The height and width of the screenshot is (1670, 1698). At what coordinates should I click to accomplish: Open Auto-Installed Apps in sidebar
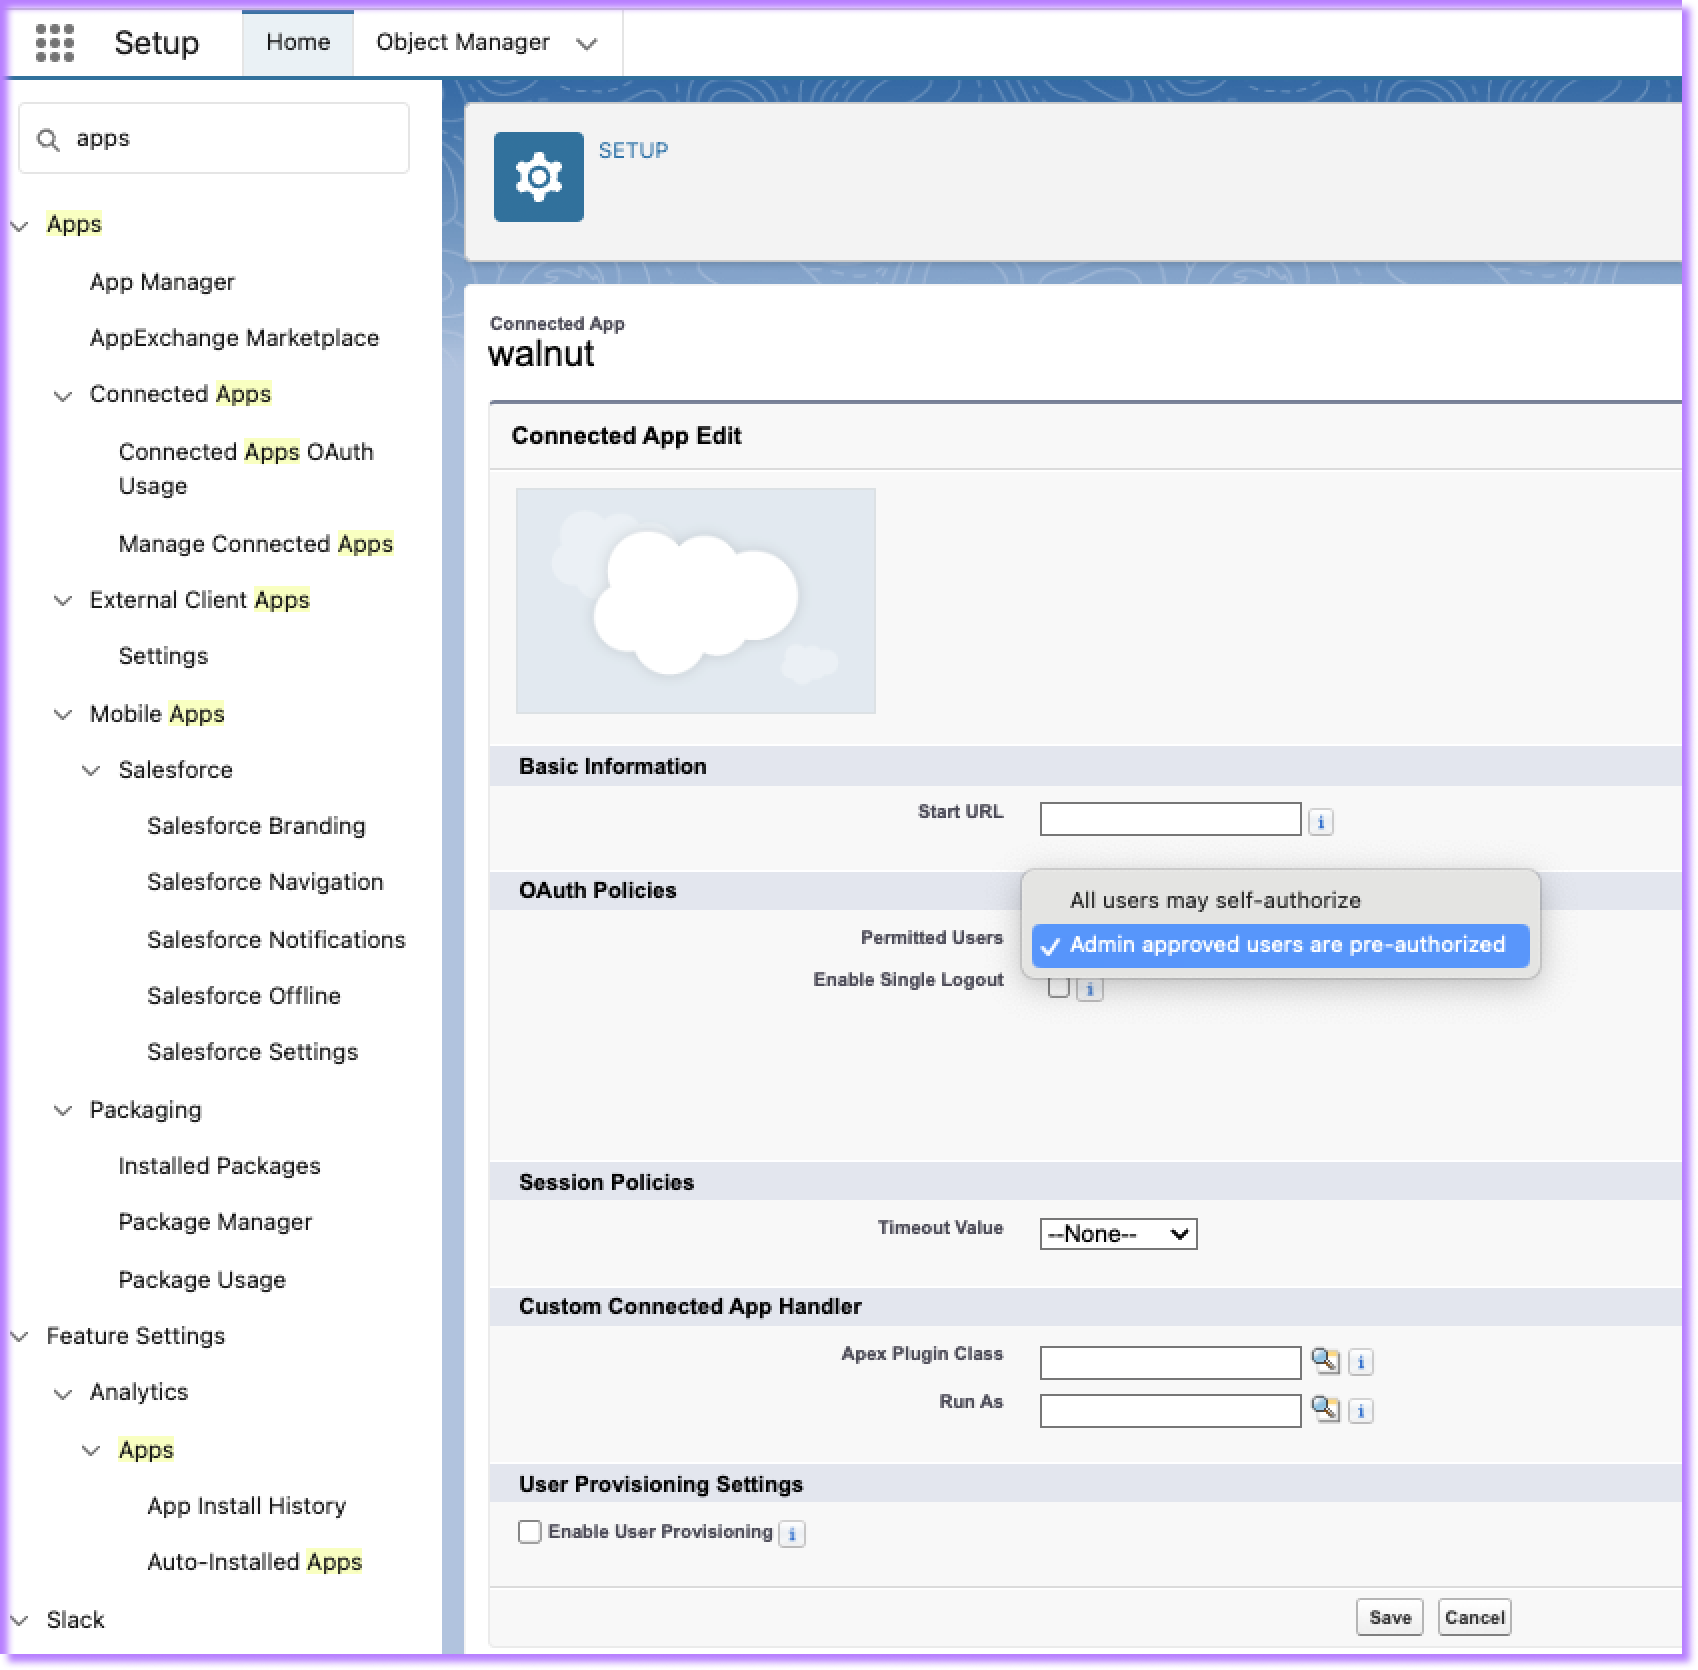pyautogui.click(x=254, y=1562)
